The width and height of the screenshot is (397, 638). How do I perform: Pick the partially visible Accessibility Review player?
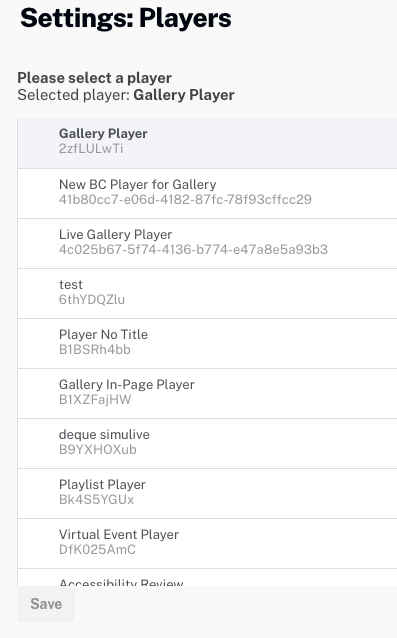click(207, 578)
